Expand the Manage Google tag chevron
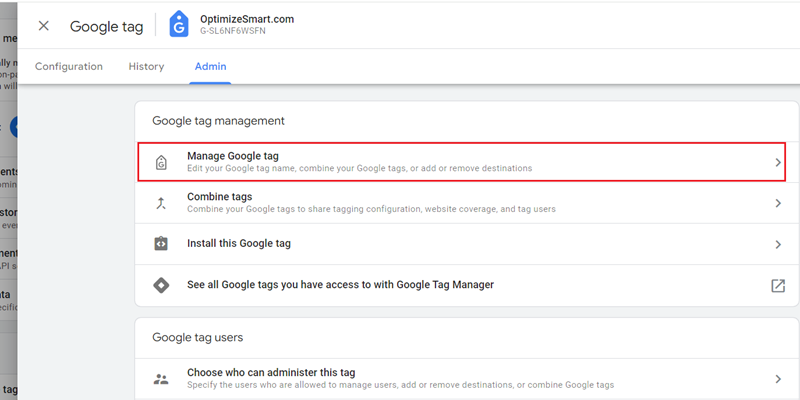This screenshot has width=800, height=400. coord(778,162)
